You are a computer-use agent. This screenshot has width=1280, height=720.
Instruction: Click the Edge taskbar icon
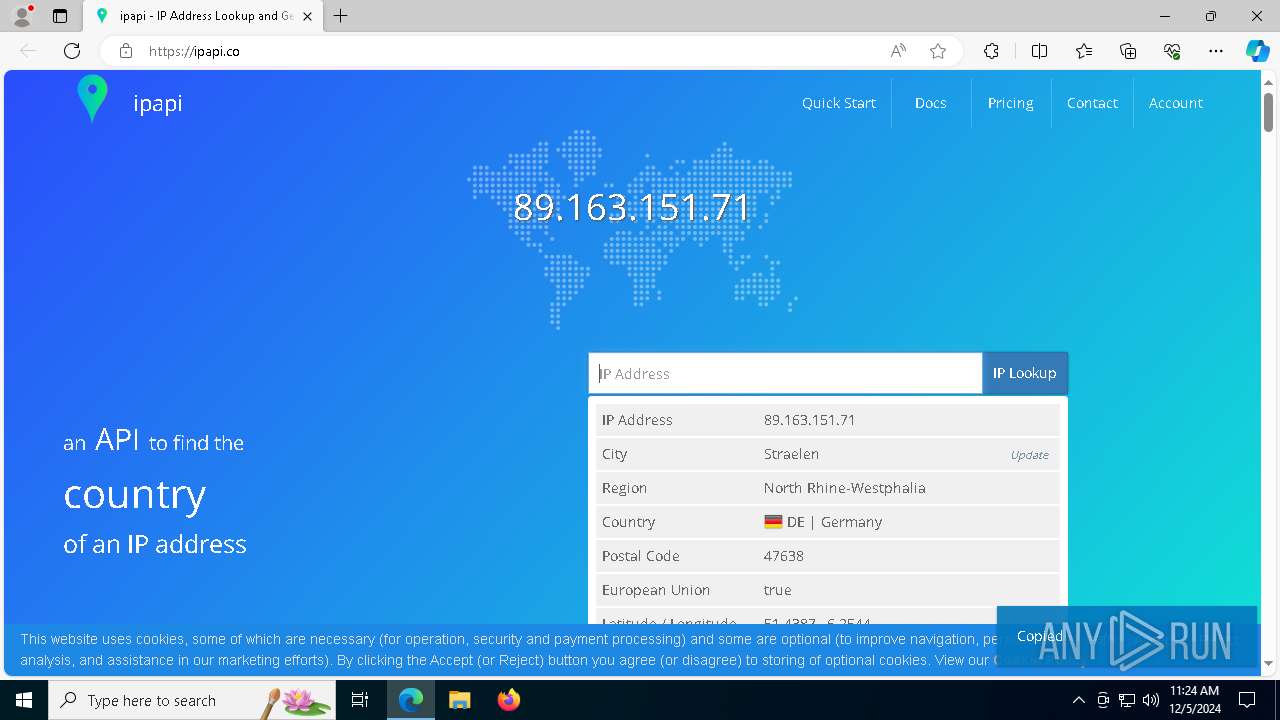[x=411, y=700]
